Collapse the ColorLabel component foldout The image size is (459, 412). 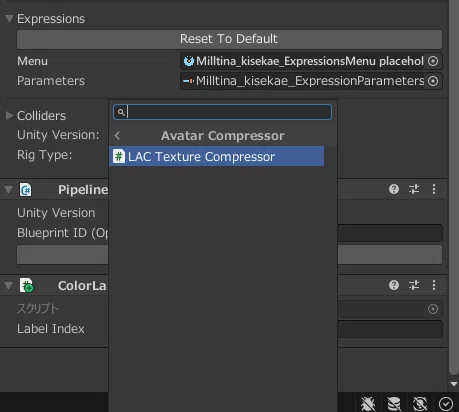tap(9, 286)
